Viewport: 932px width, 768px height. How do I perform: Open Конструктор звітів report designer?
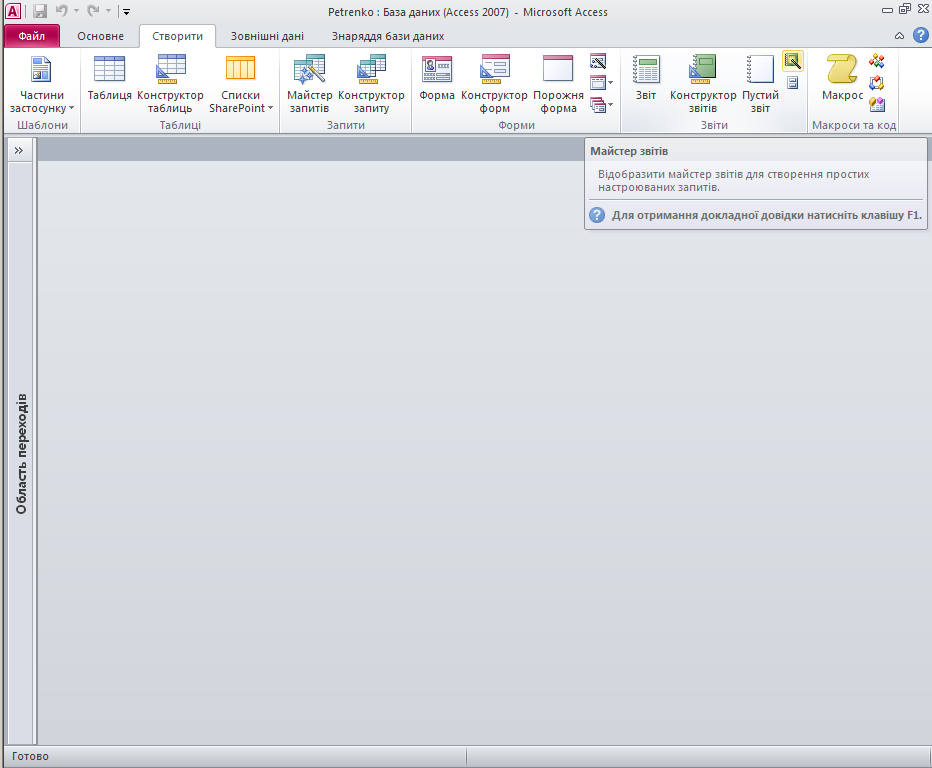703,84
